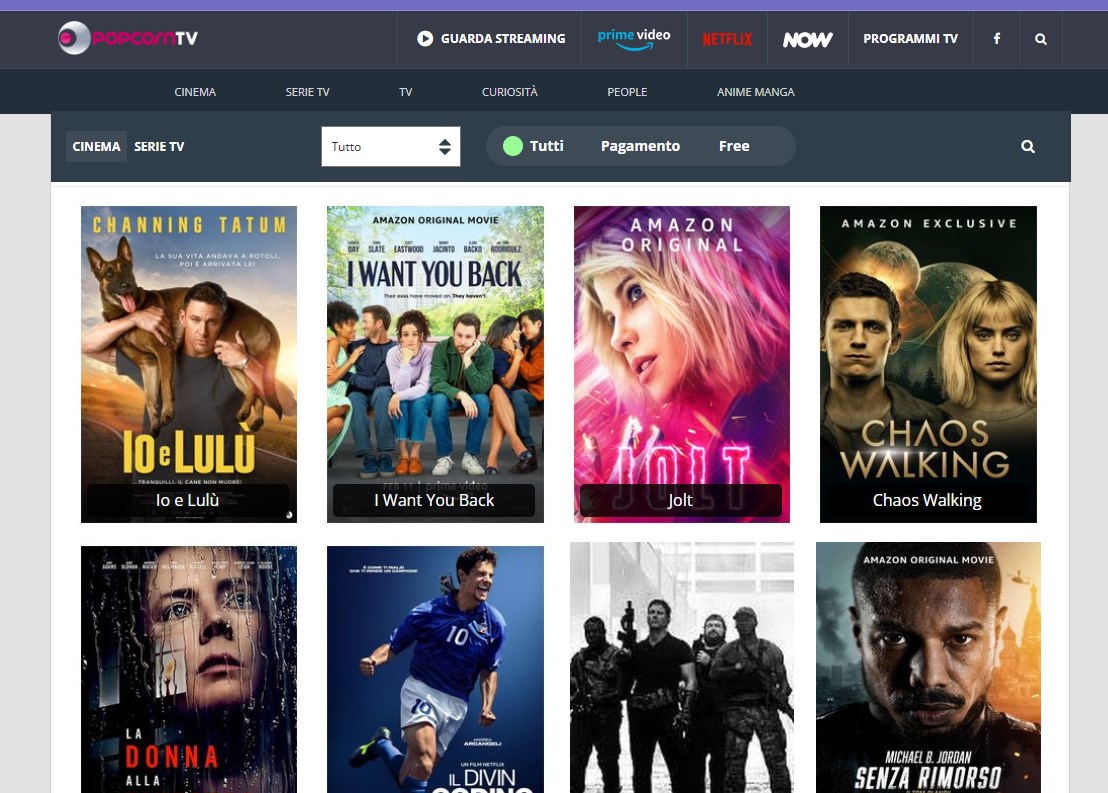Open the Il Divin Codino poster
1108x793 pixels.
click(435, 669)
